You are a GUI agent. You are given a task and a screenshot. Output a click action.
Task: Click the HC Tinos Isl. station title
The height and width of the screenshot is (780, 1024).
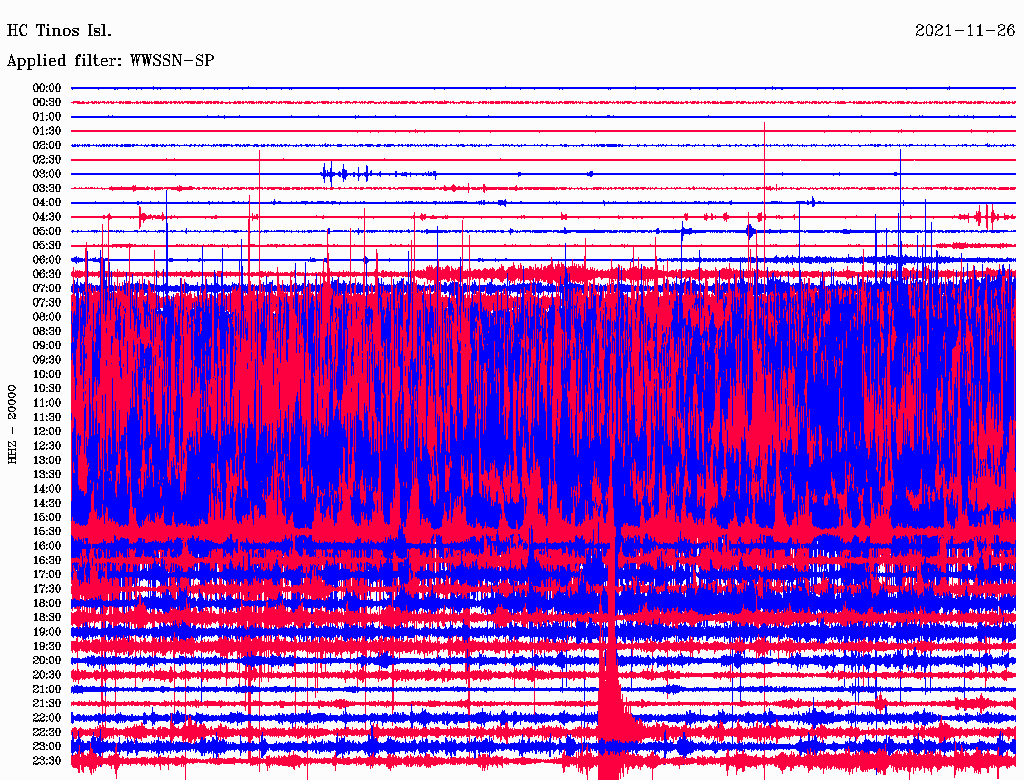point(59,31)
